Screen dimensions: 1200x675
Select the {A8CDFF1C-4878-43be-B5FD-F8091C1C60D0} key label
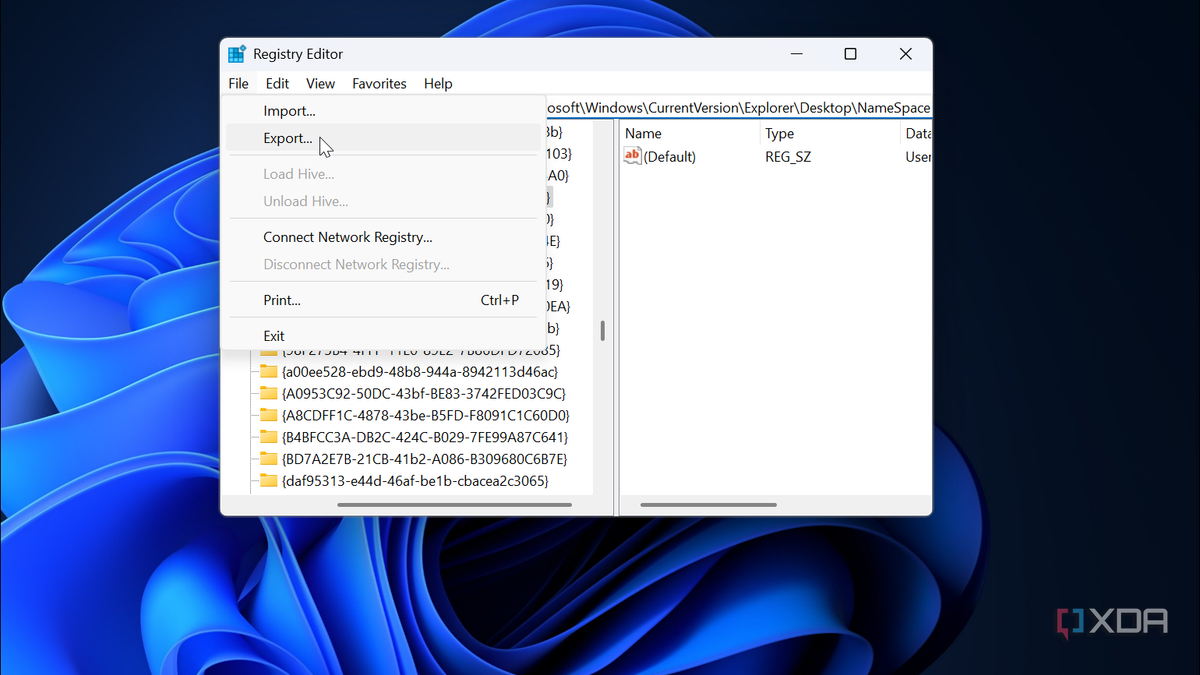tap(425, 415)
